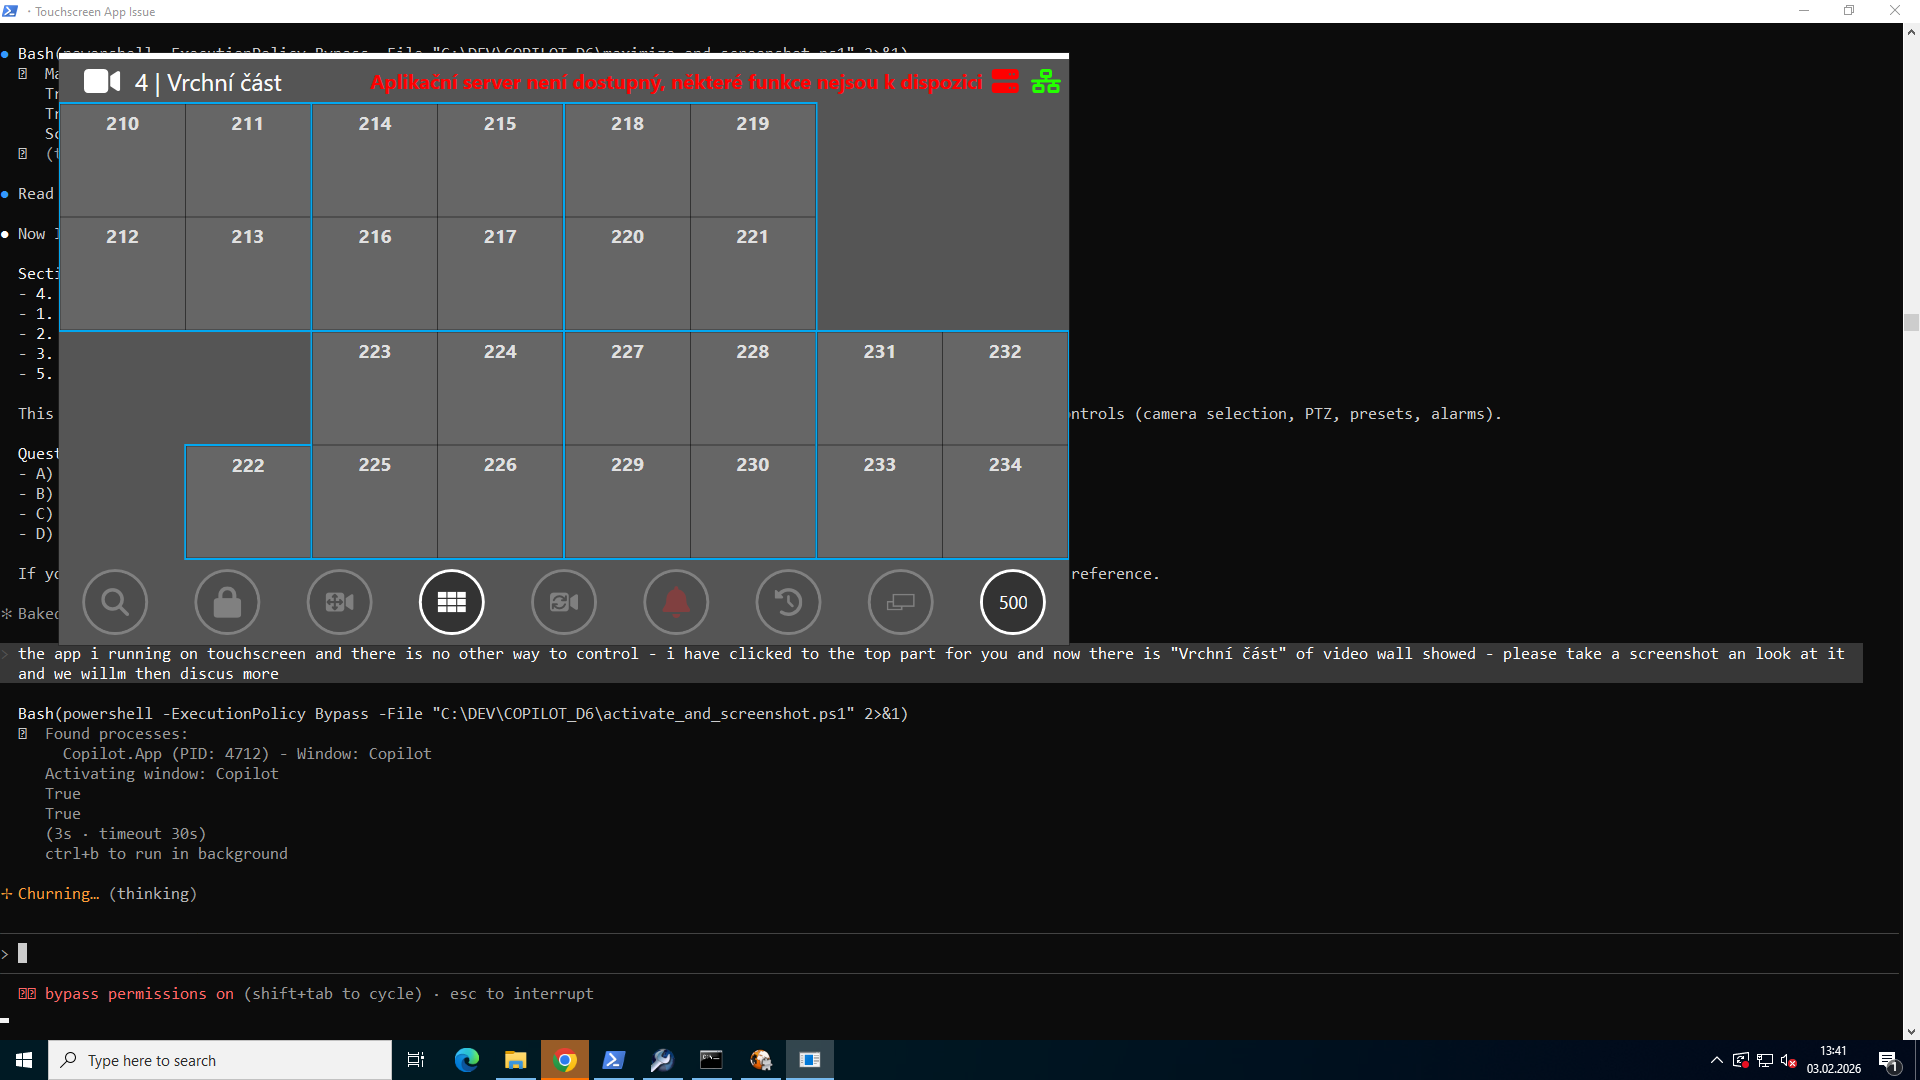Open PTZ camera move control
Viewport: 1920px width, 1080px height.
click(x=339, y=602)
